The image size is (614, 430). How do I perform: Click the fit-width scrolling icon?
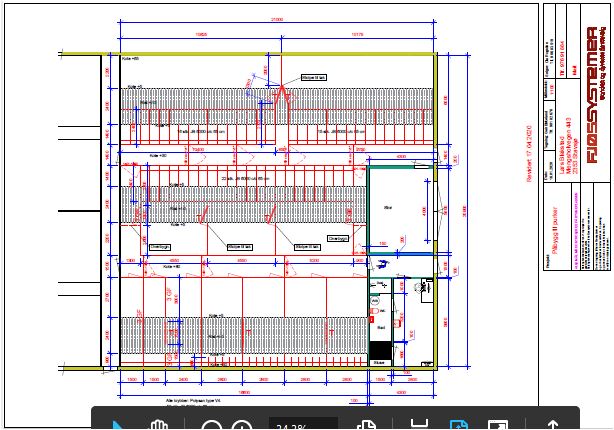[x=420, y=424]
